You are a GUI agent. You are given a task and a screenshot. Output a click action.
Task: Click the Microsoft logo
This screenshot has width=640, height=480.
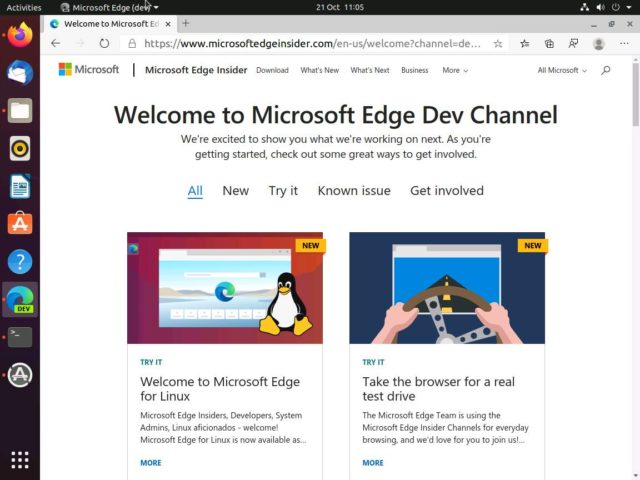89,70
